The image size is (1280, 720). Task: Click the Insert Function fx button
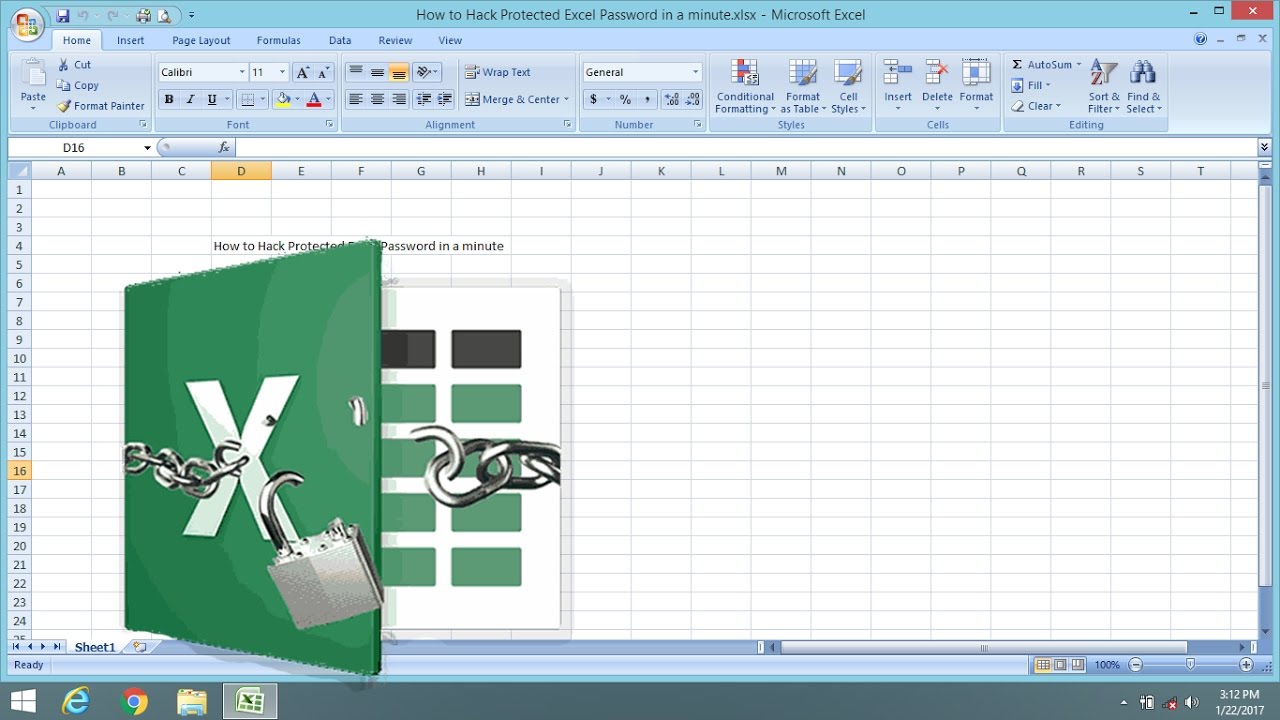click(x=224, y=147)
